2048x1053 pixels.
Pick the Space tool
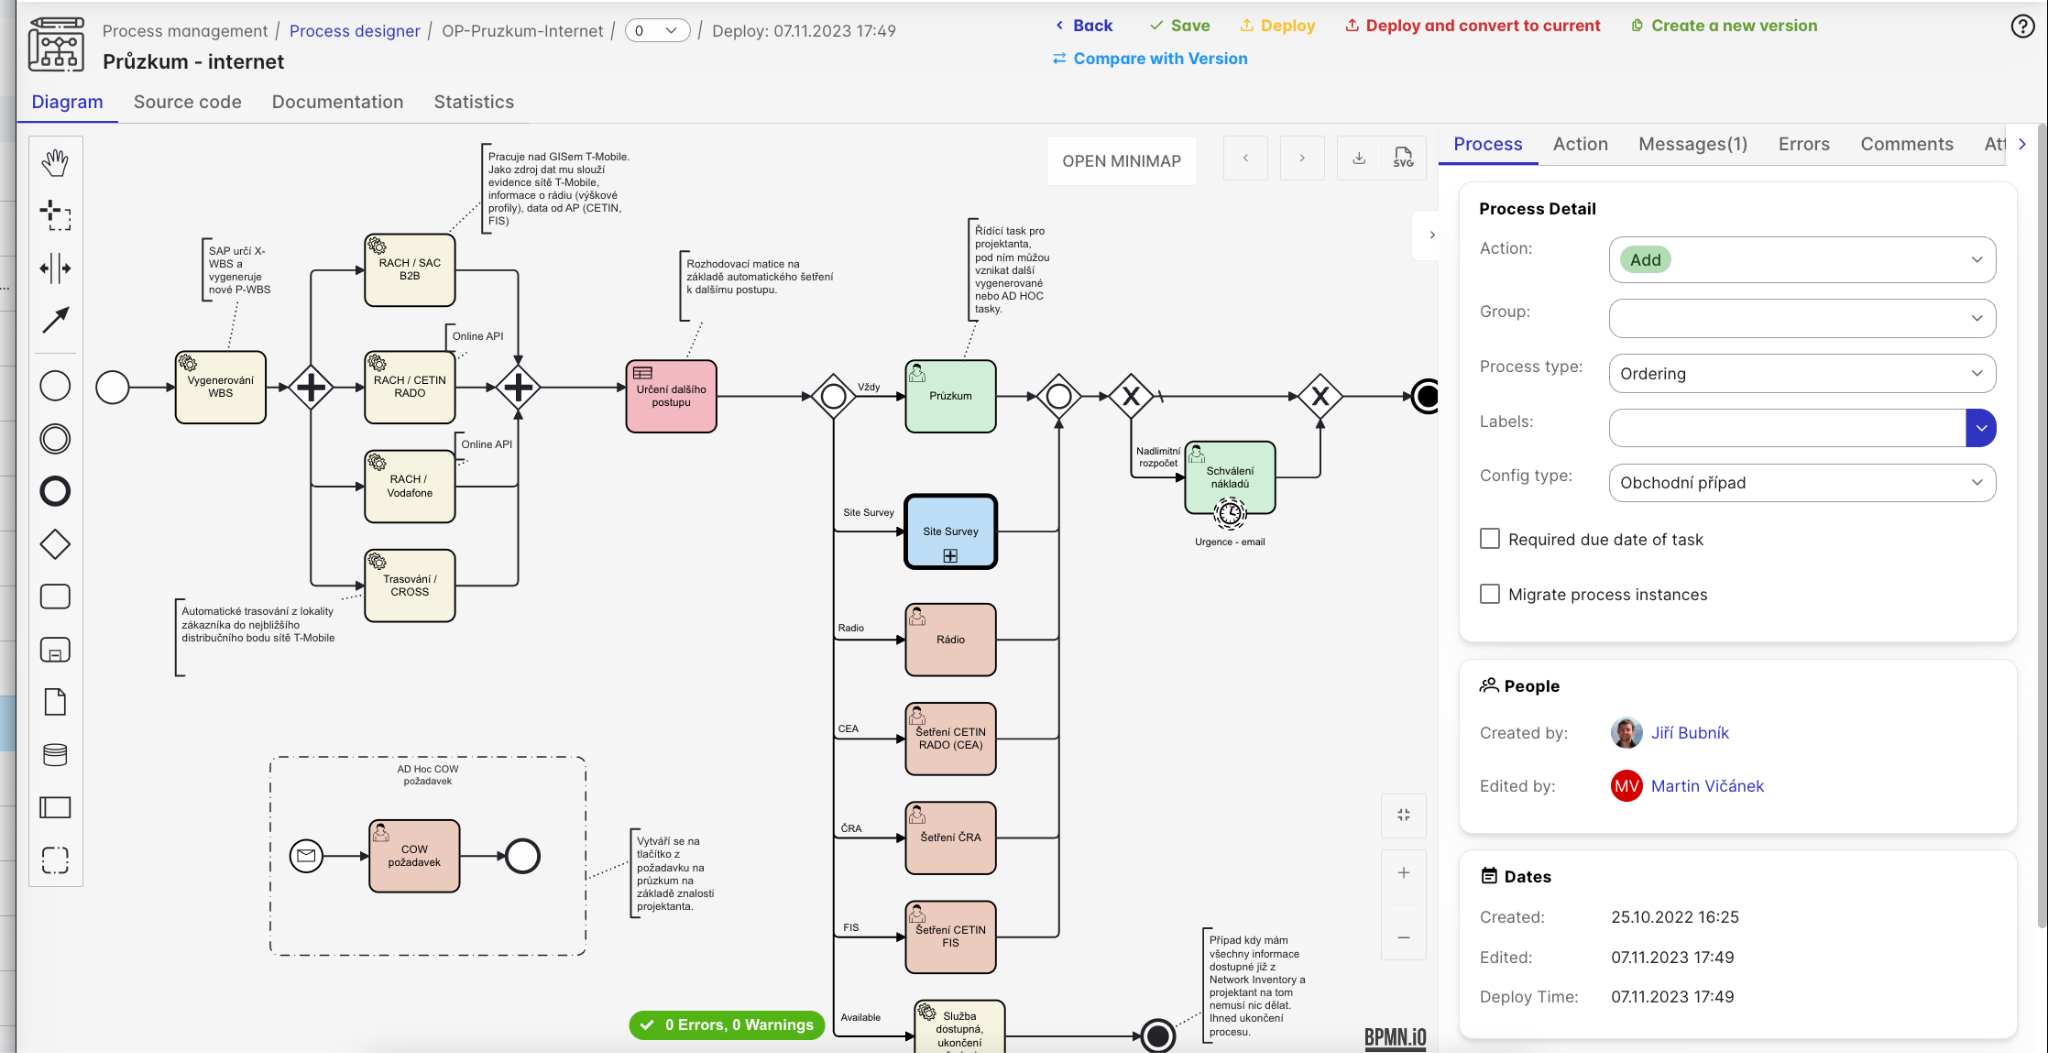pyautogui.click(x=55, y=268)
